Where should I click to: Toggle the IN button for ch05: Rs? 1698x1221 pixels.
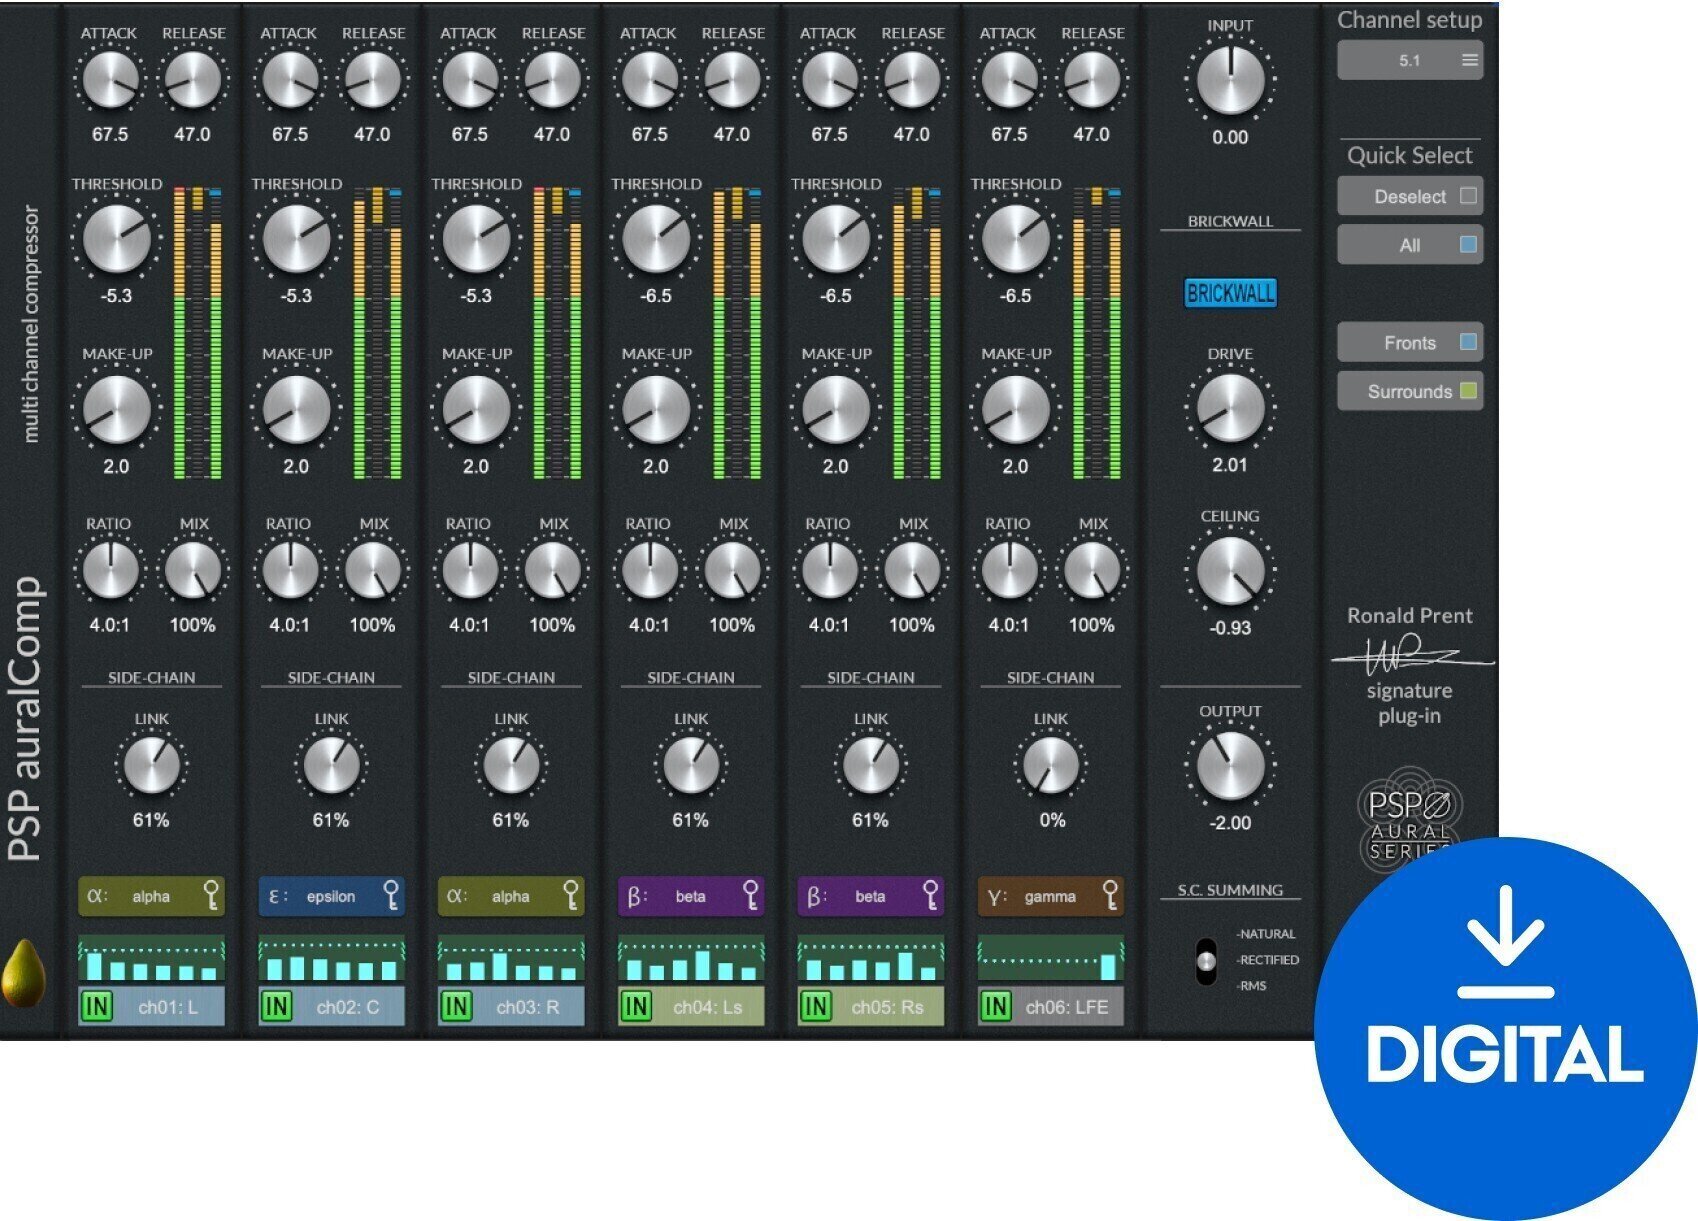point(816,1006)
